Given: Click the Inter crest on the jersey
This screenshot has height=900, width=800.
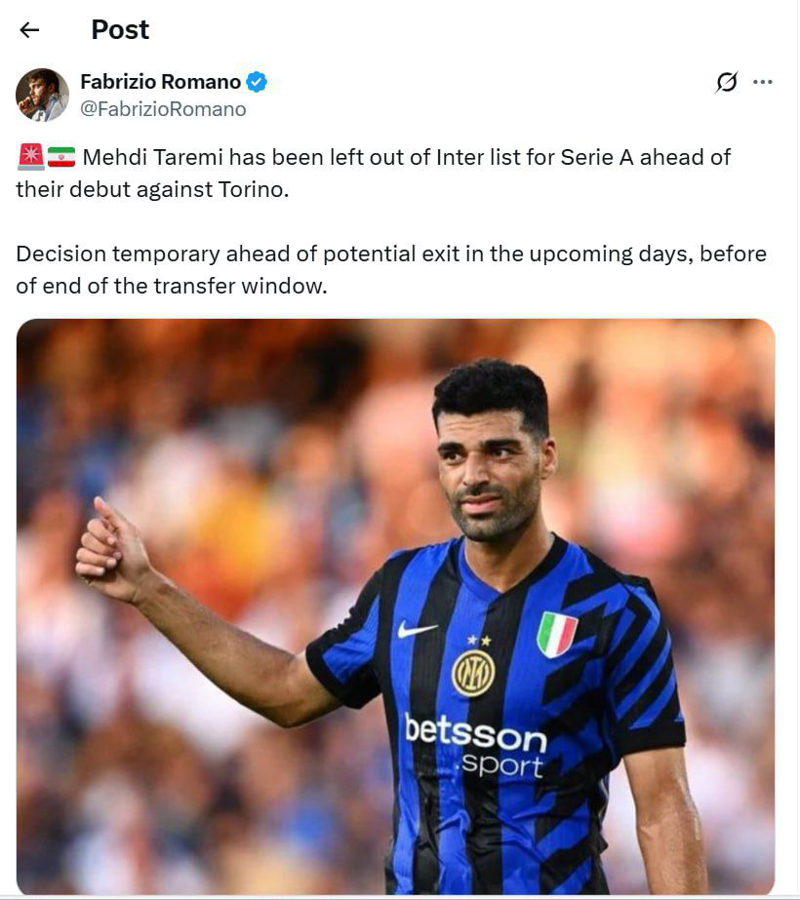Looking at the screenshot, I should coord(473,673).
